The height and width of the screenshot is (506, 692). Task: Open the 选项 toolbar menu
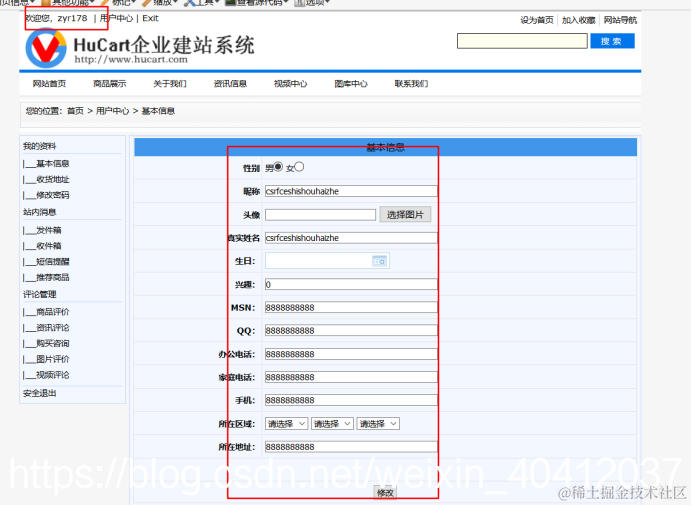tap(312, 3)
